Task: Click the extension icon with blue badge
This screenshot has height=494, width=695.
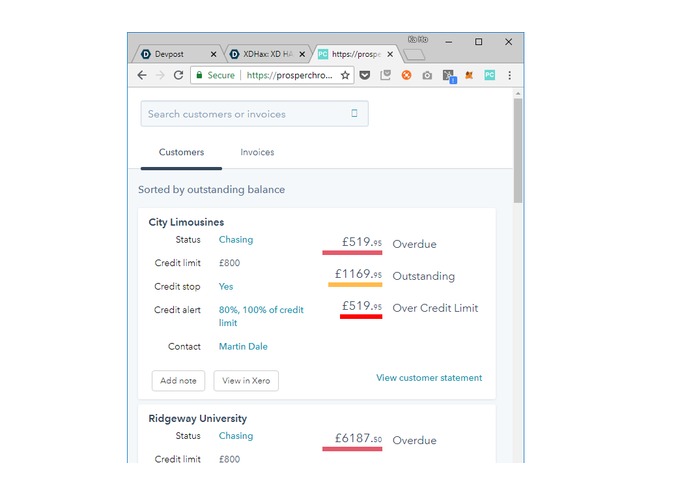Action: pyautogui.click(x=449, y=76)
